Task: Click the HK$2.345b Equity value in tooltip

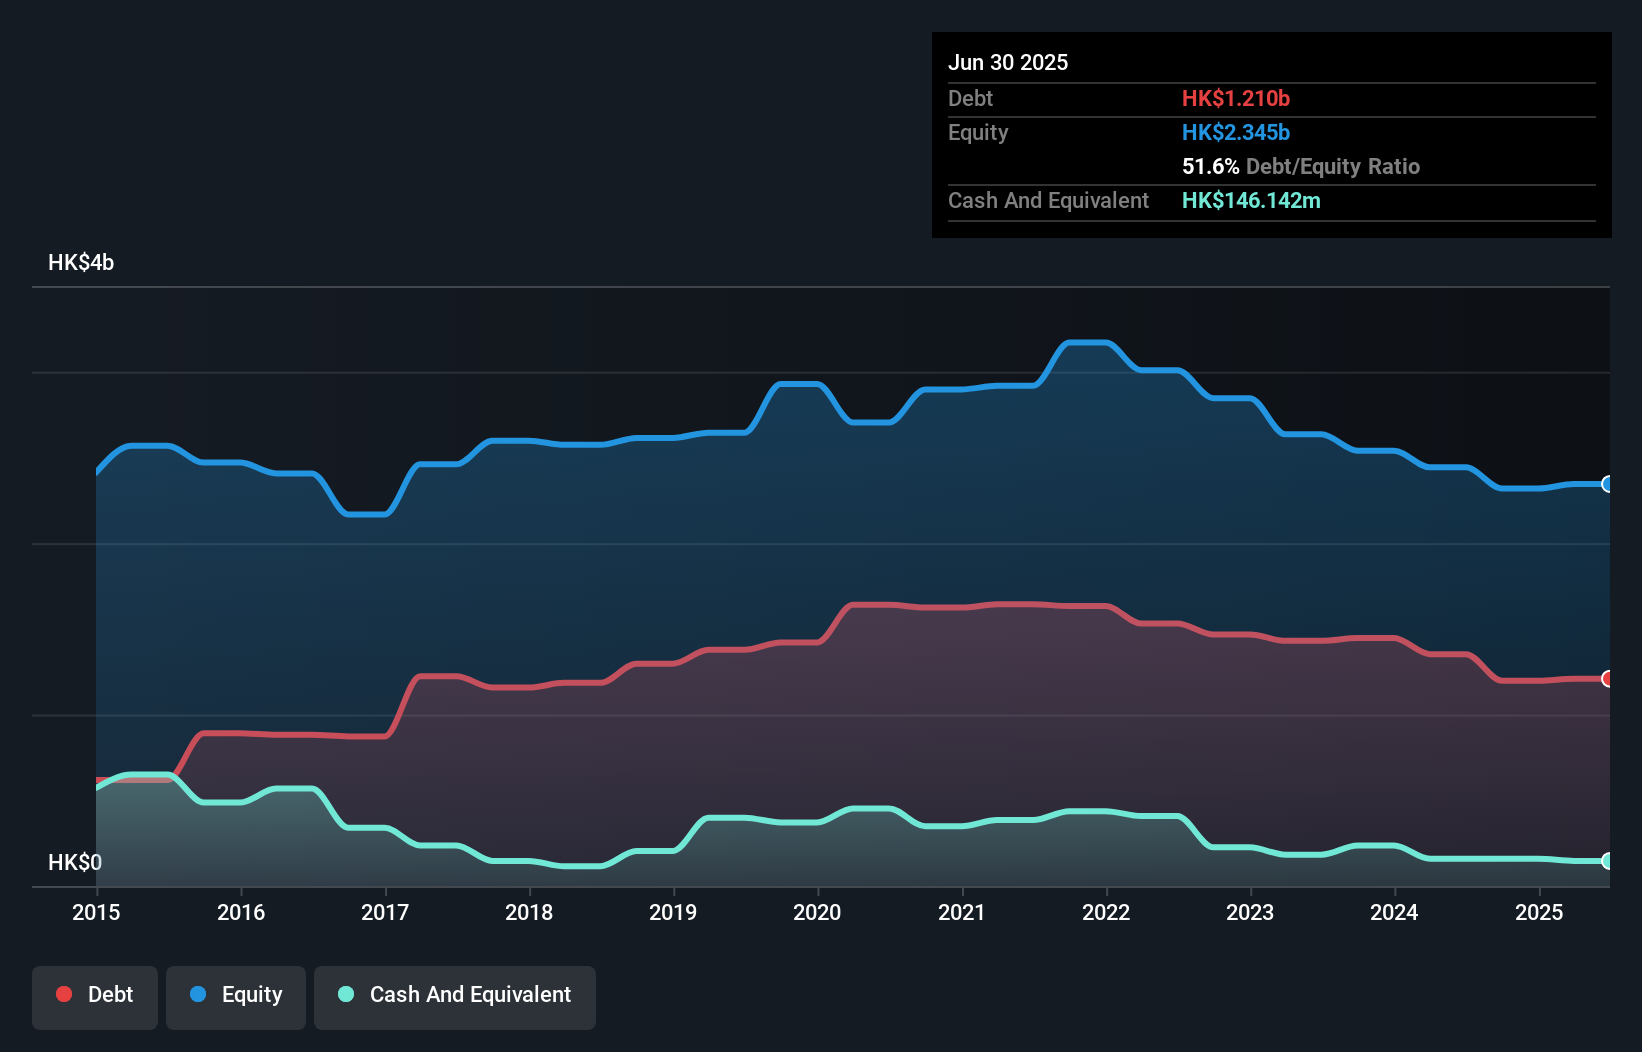Action: coord(1236,132)
